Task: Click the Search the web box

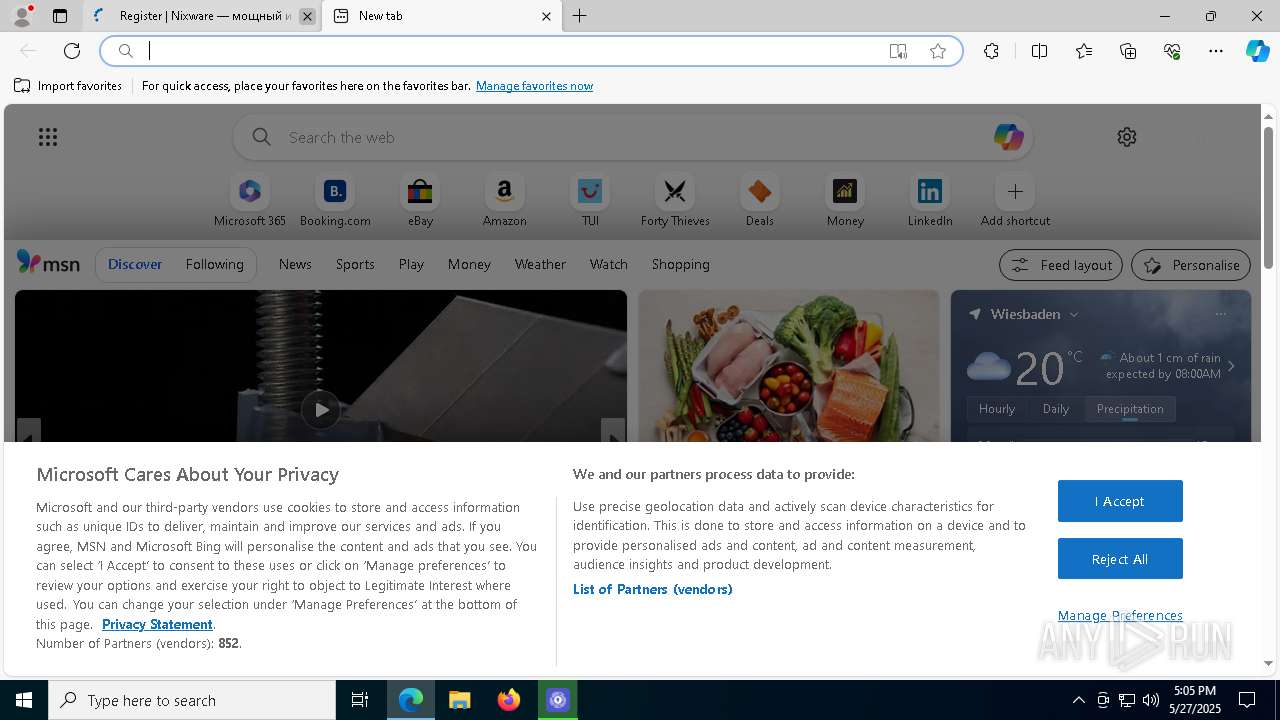Action: pyautogui.click(x=632, y=137)
